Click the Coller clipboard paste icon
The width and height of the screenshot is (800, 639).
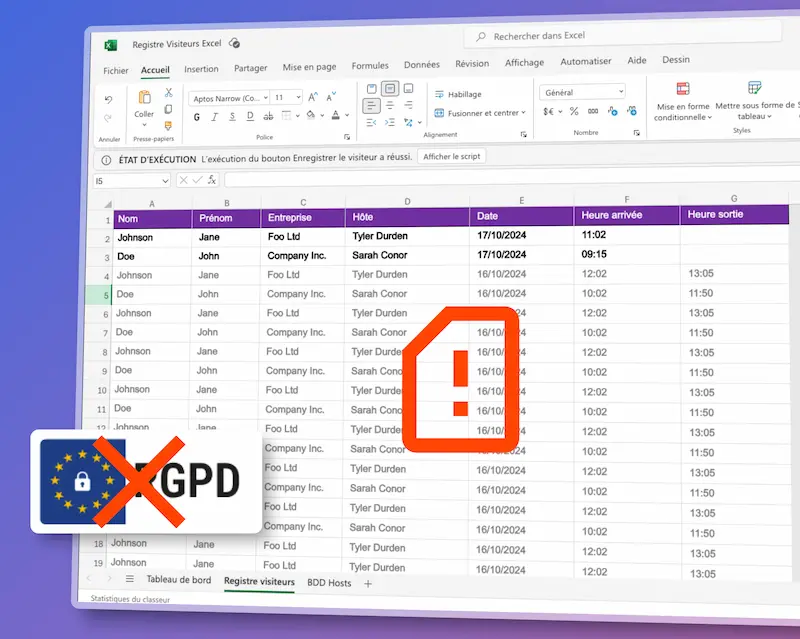tap(144, 97)
